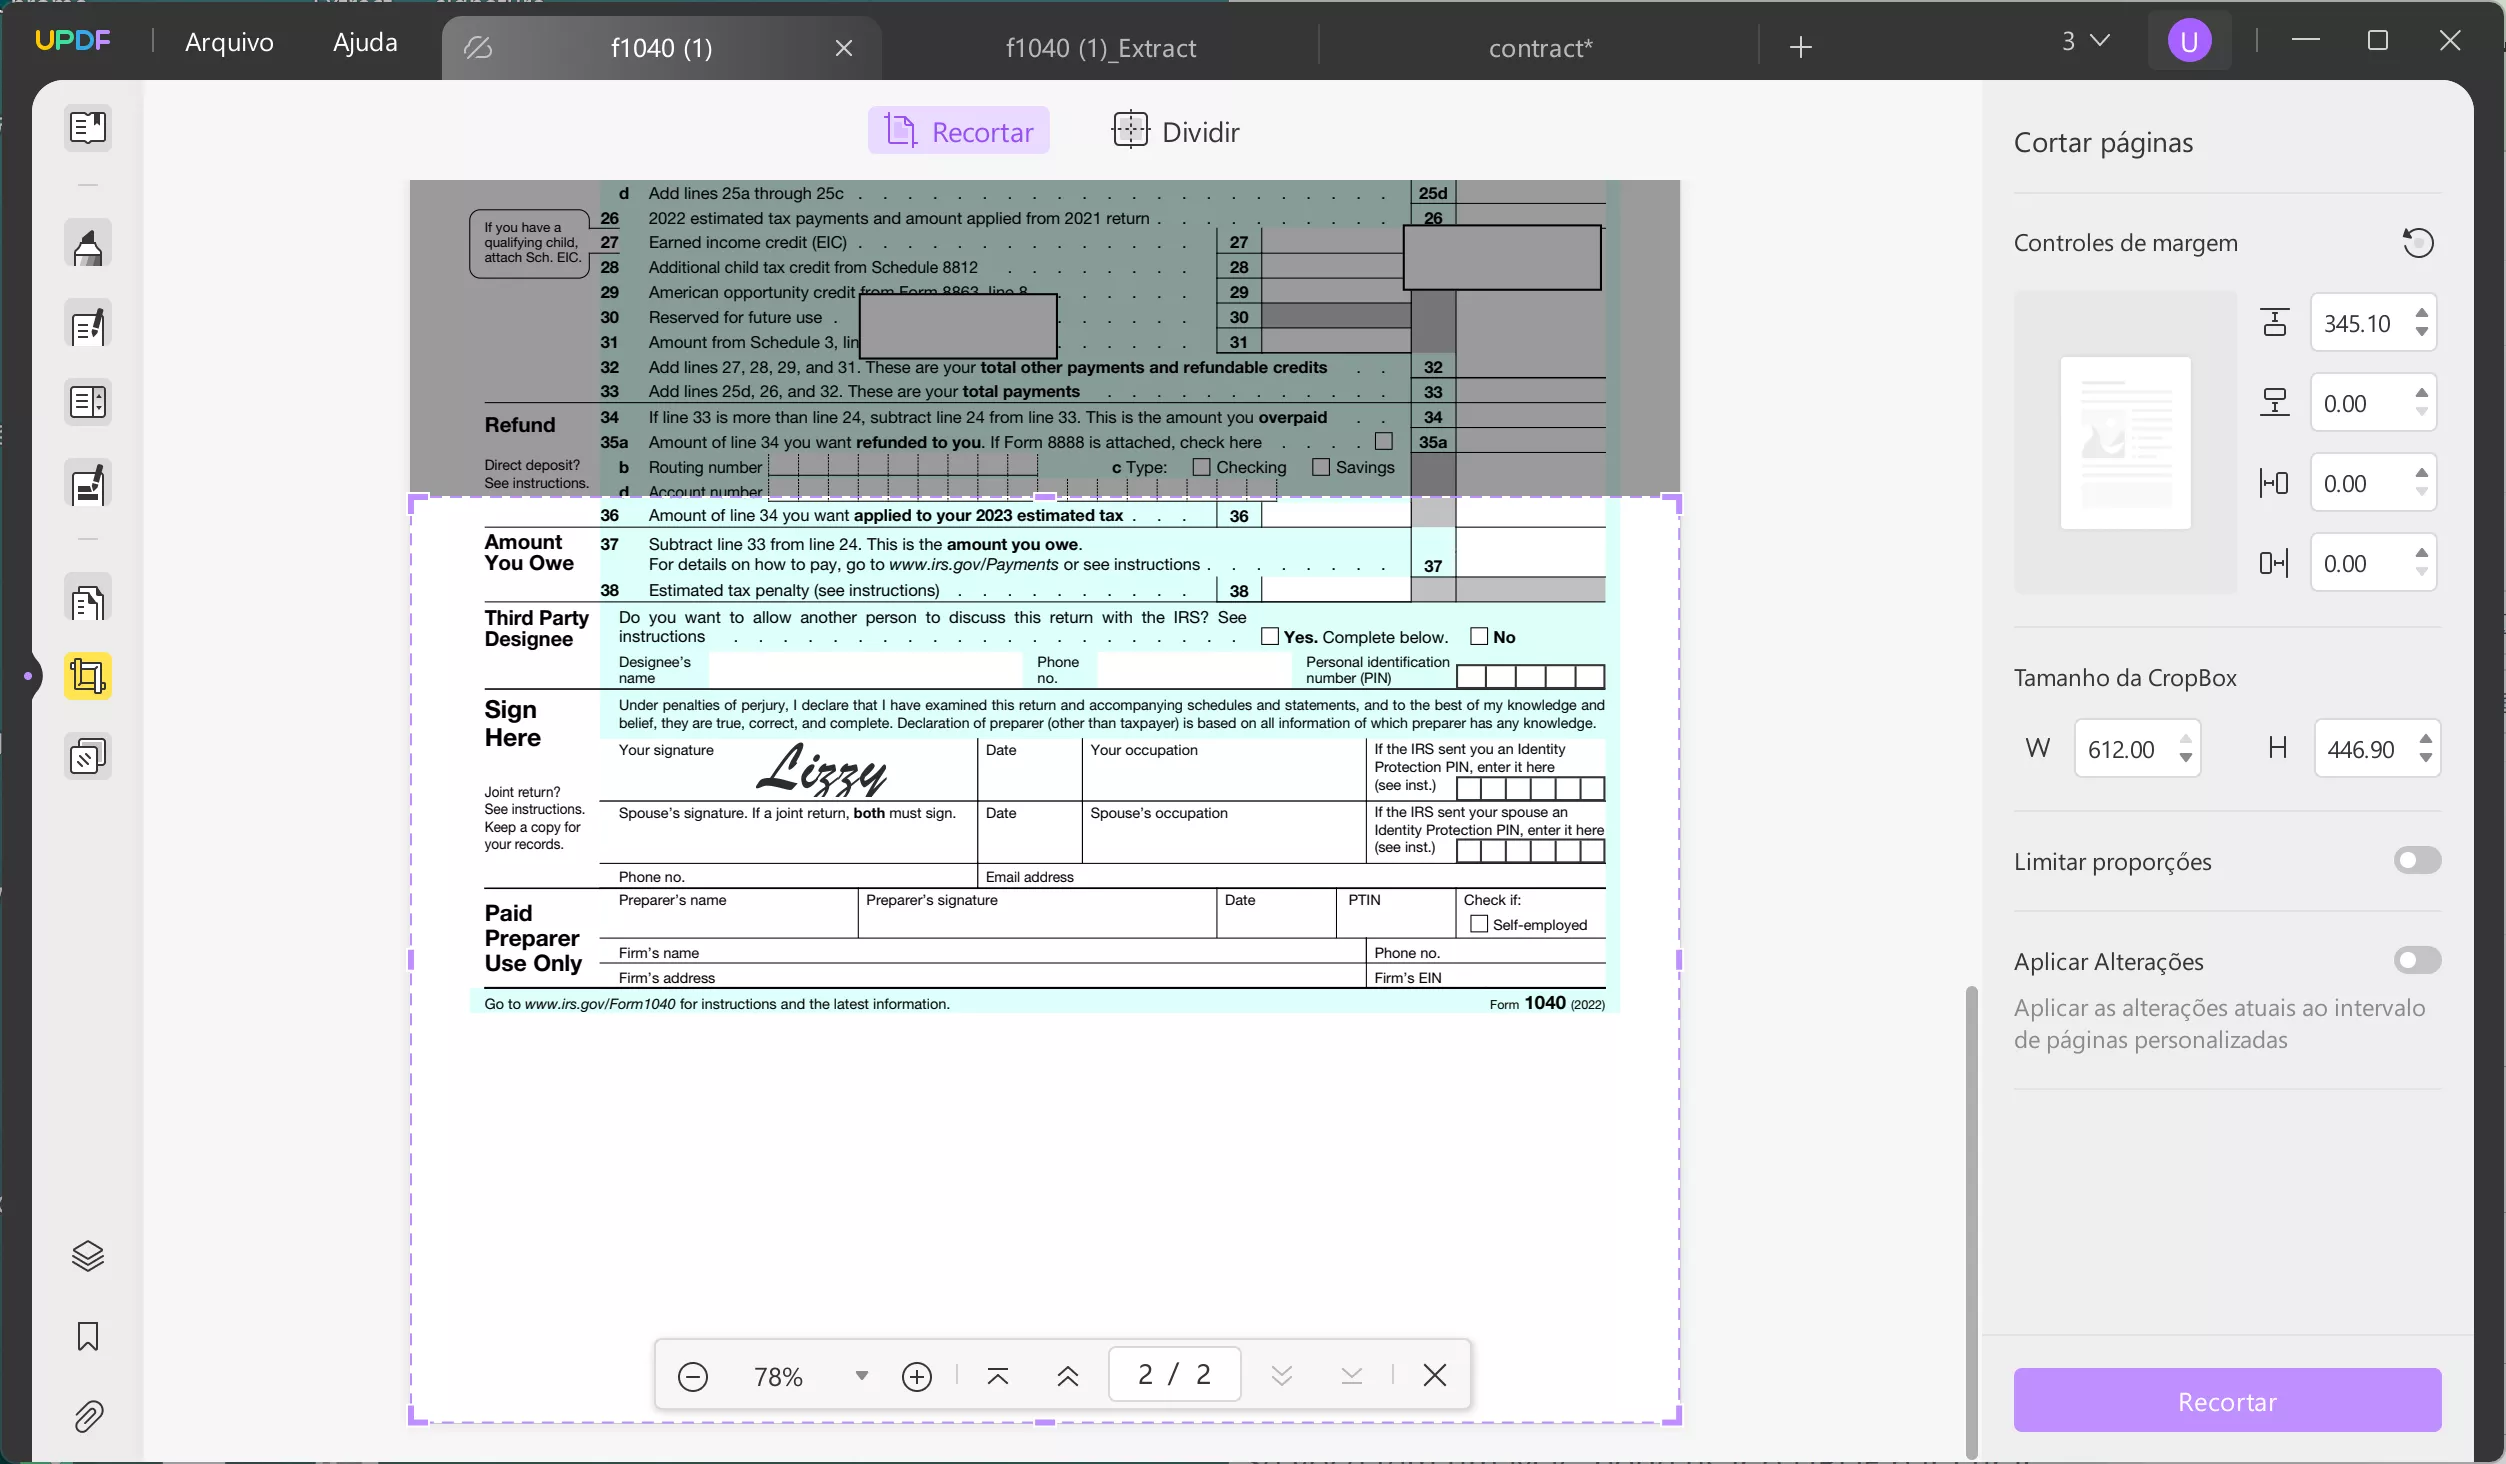
Task: Click the Recortar button in right panel
Action: click(2226, 1400)
